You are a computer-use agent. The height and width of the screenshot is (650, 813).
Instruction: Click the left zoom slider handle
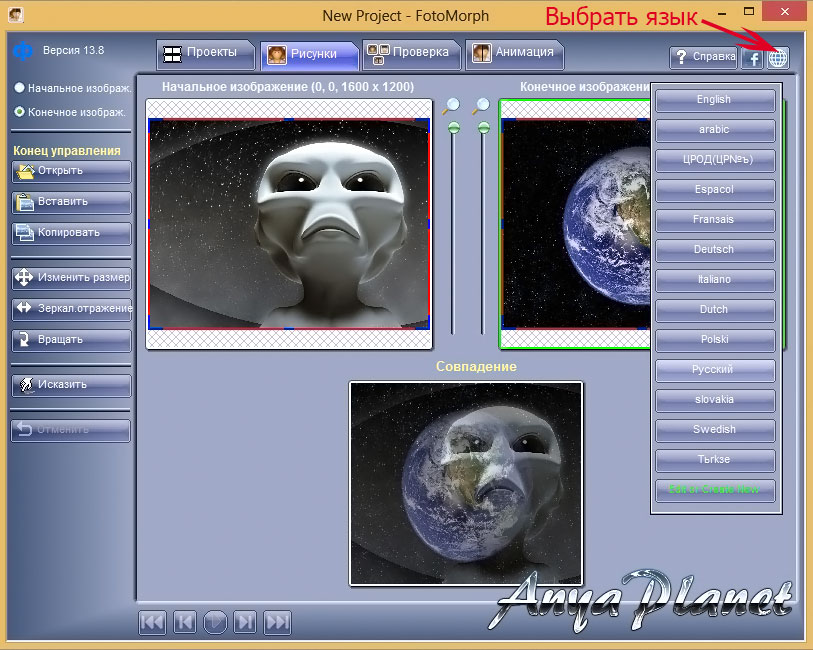454,127
